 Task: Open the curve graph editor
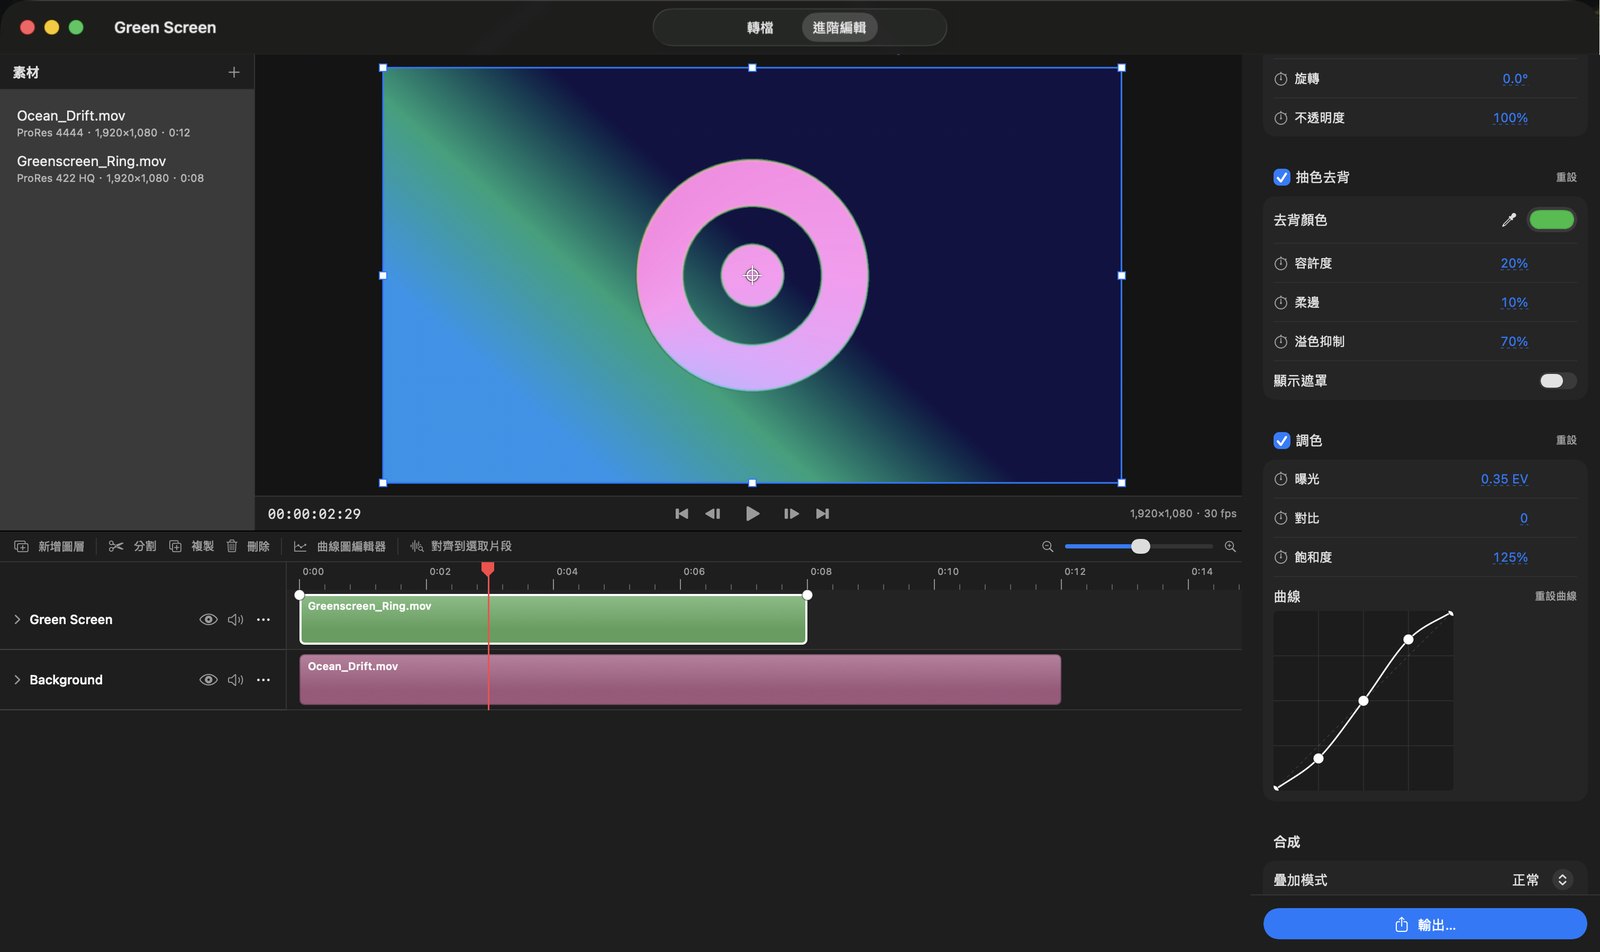[x=340, y=546]
